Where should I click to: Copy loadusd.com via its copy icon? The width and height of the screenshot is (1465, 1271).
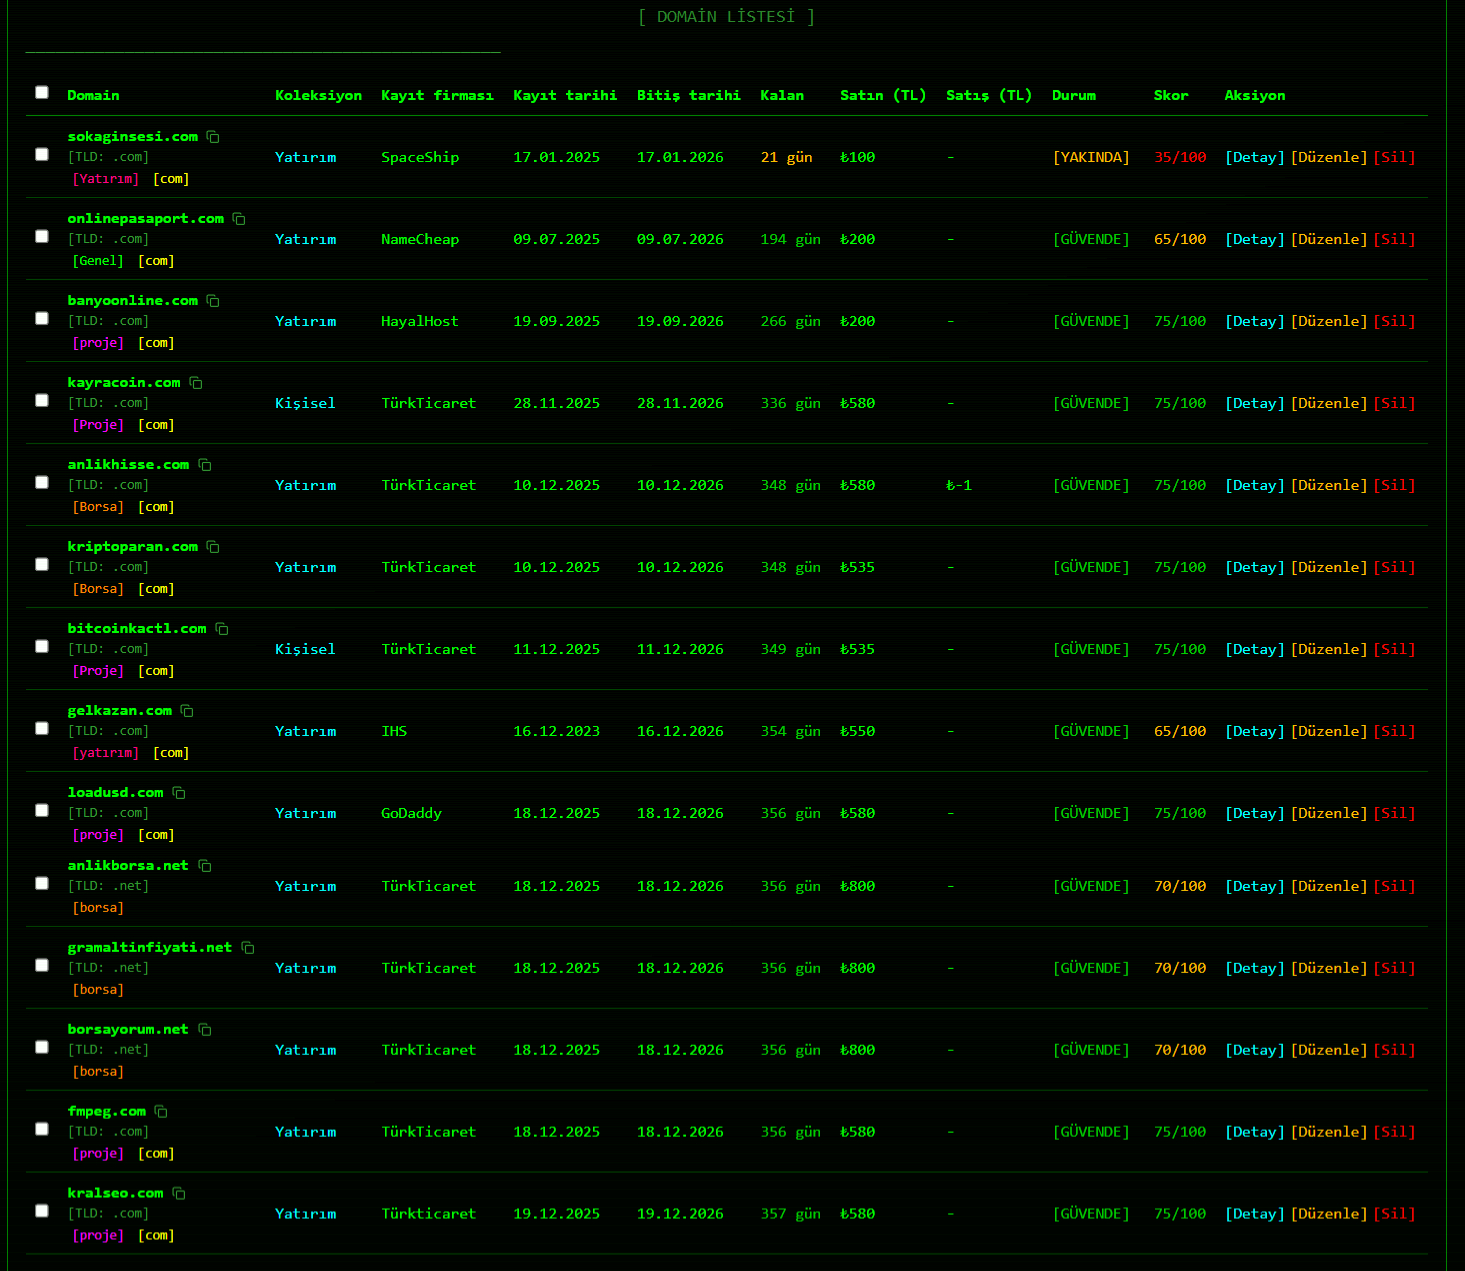click(179, 793)
